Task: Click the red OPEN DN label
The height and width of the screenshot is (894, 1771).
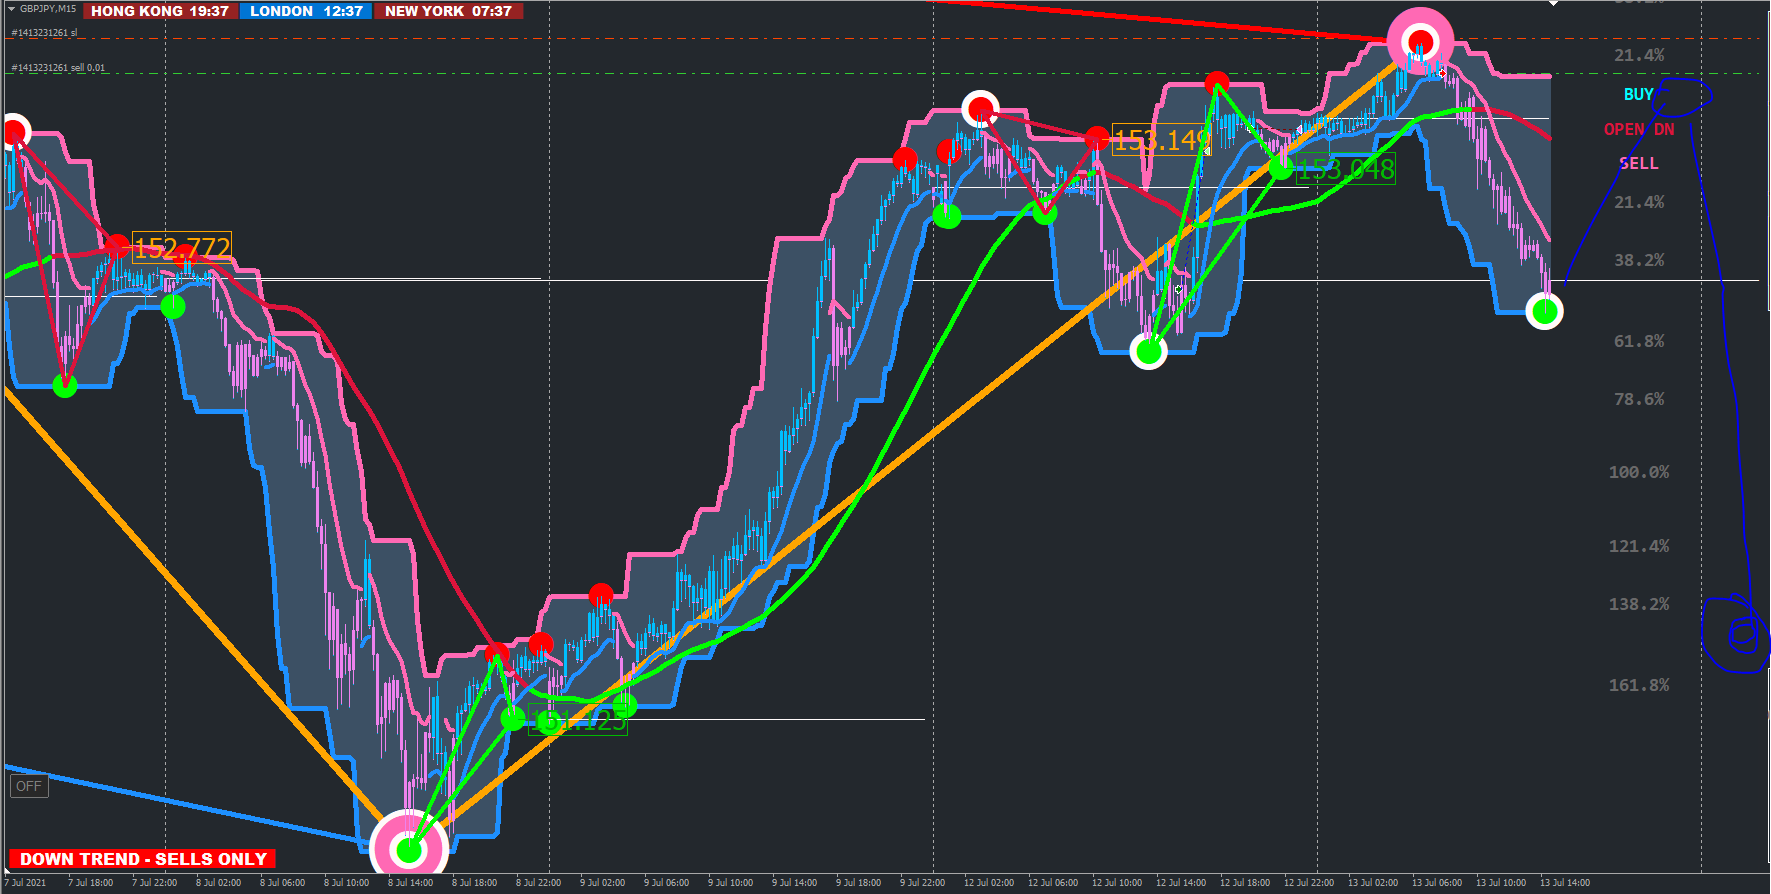Action: 1639,129
